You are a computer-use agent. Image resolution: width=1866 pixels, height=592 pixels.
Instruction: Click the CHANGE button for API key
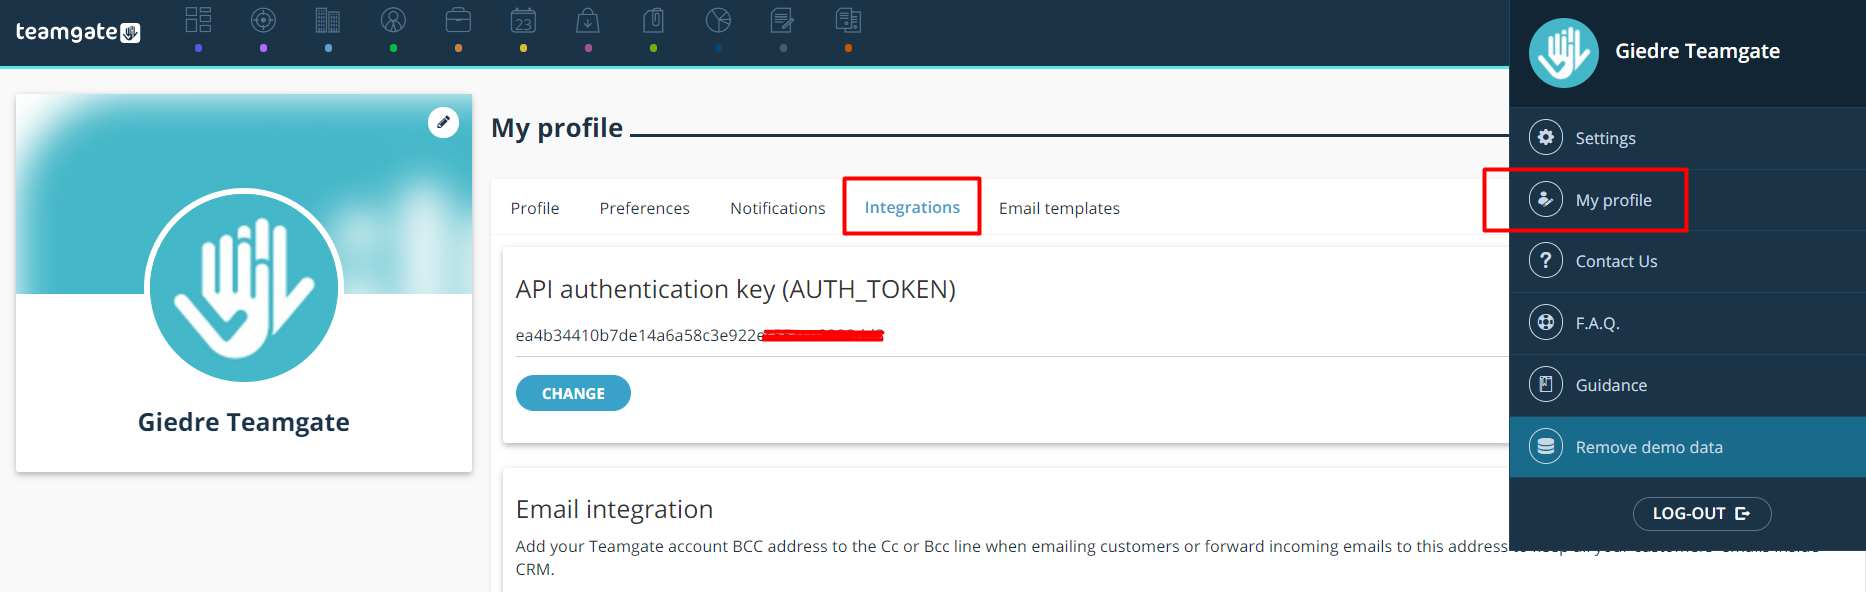573,393
